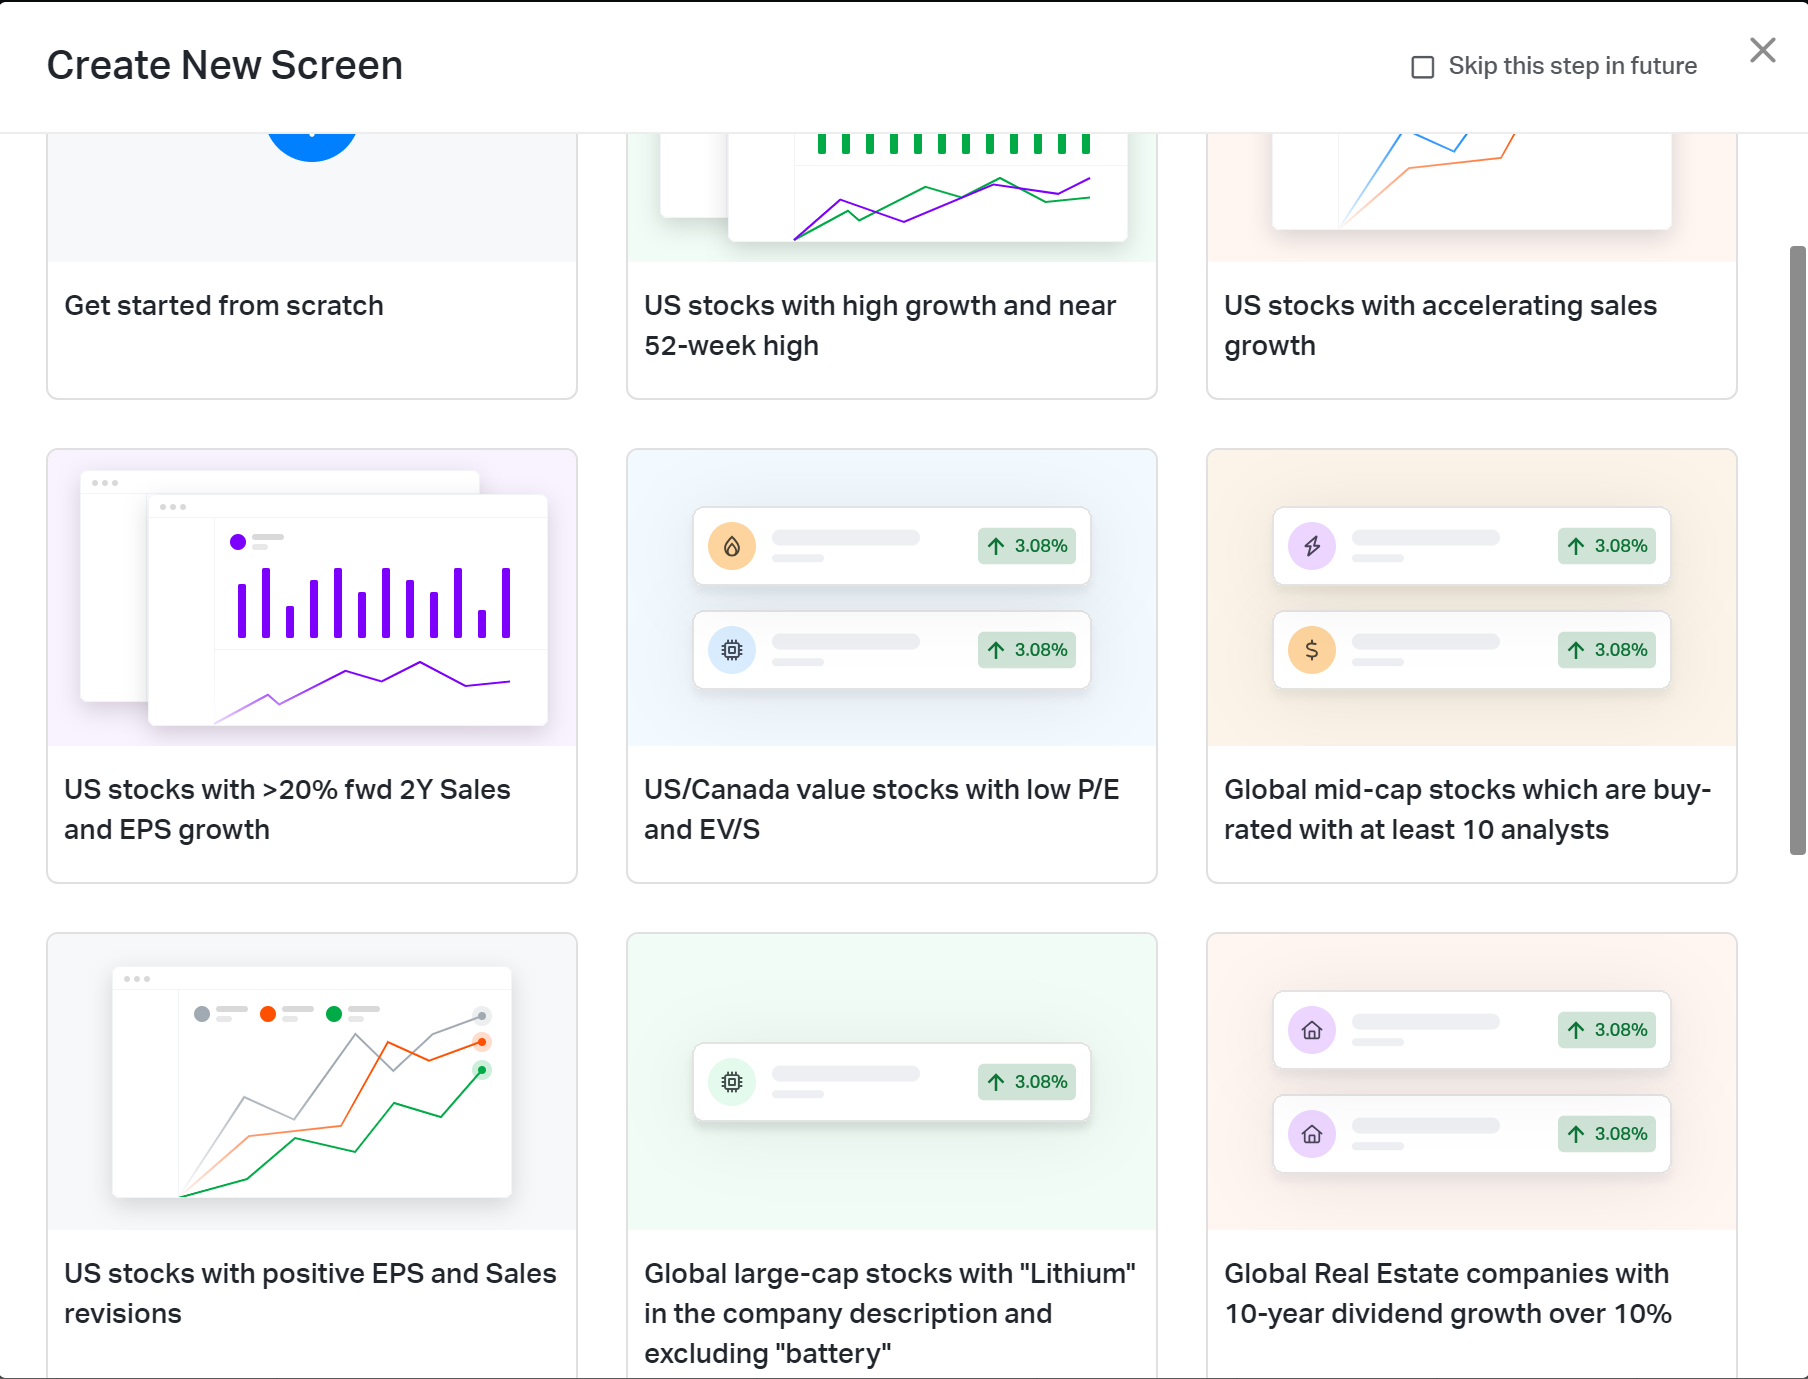The height and width of the screenshot is (1379, 1808).
Task: Select the dollar sign icon in the mid-cap card
Action: coord(1313,650)
